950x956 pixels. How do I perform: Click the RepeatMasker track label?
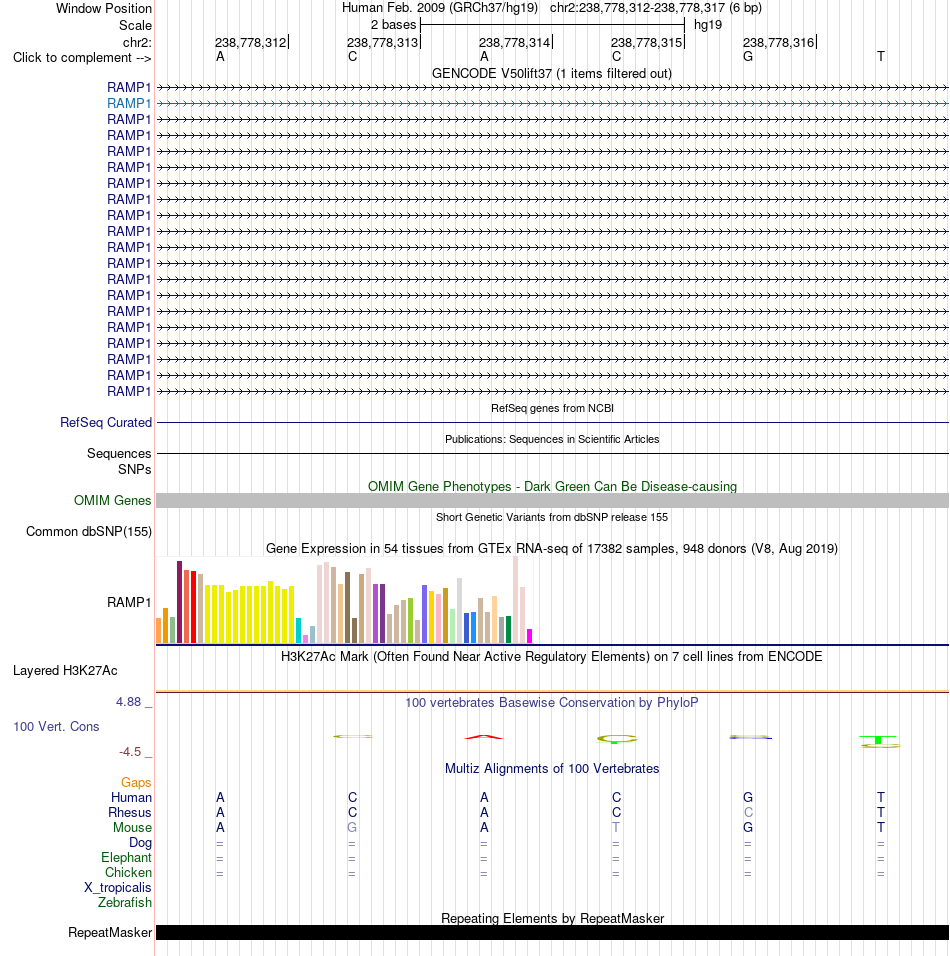(x=110, y=933)
